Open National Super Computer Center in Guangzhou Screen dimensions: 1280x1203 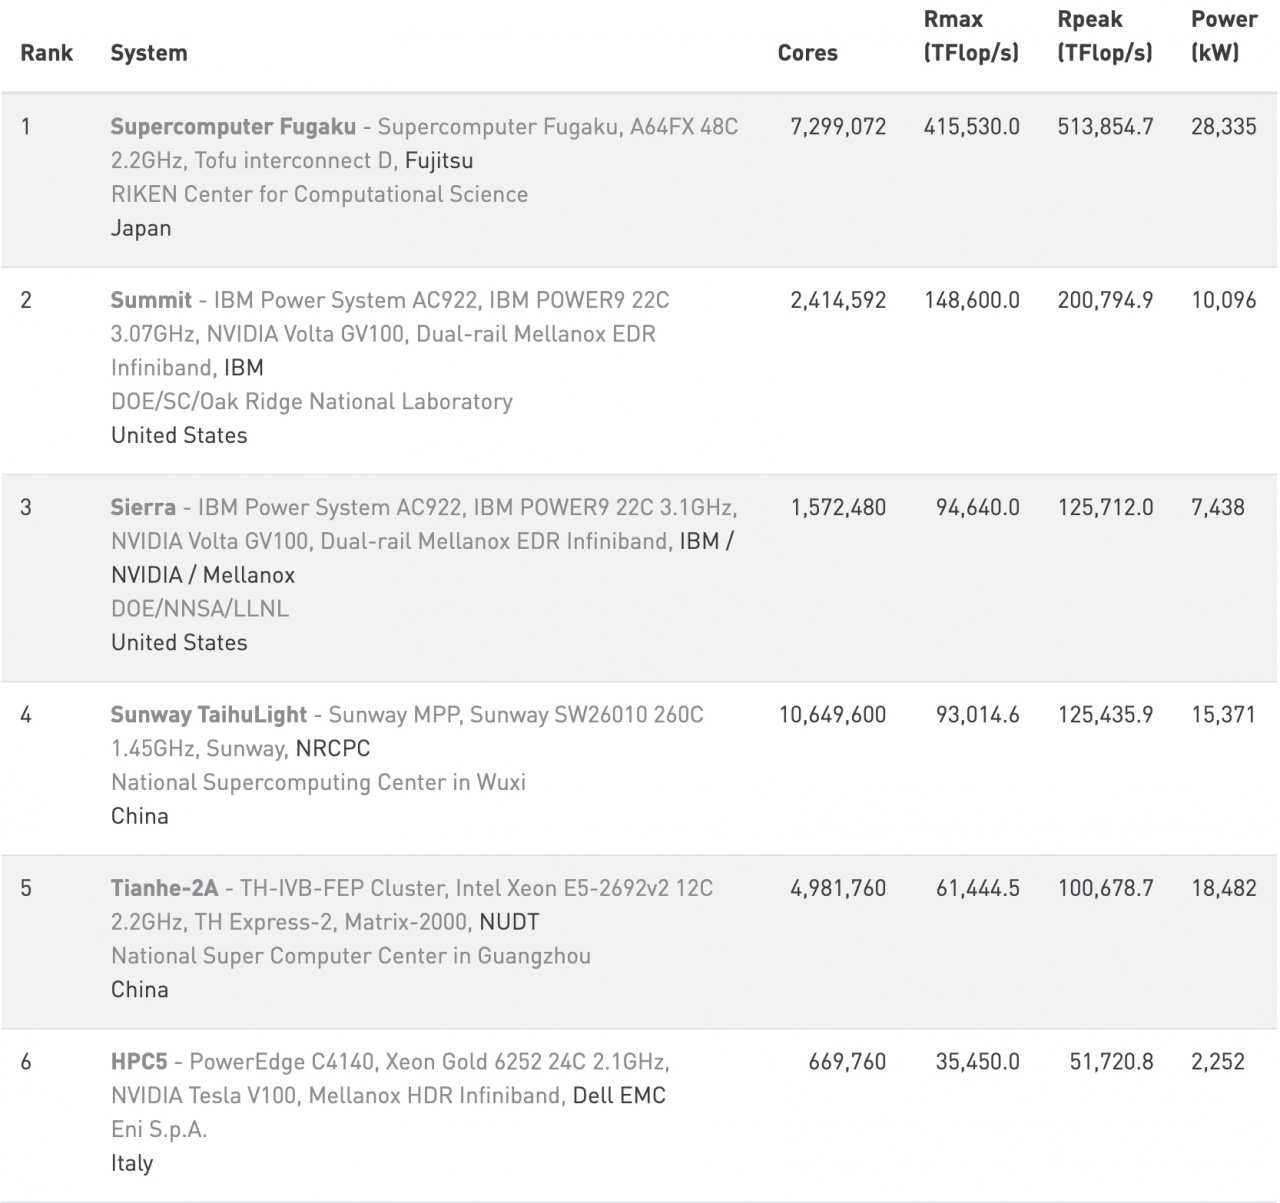coord(350,956)
